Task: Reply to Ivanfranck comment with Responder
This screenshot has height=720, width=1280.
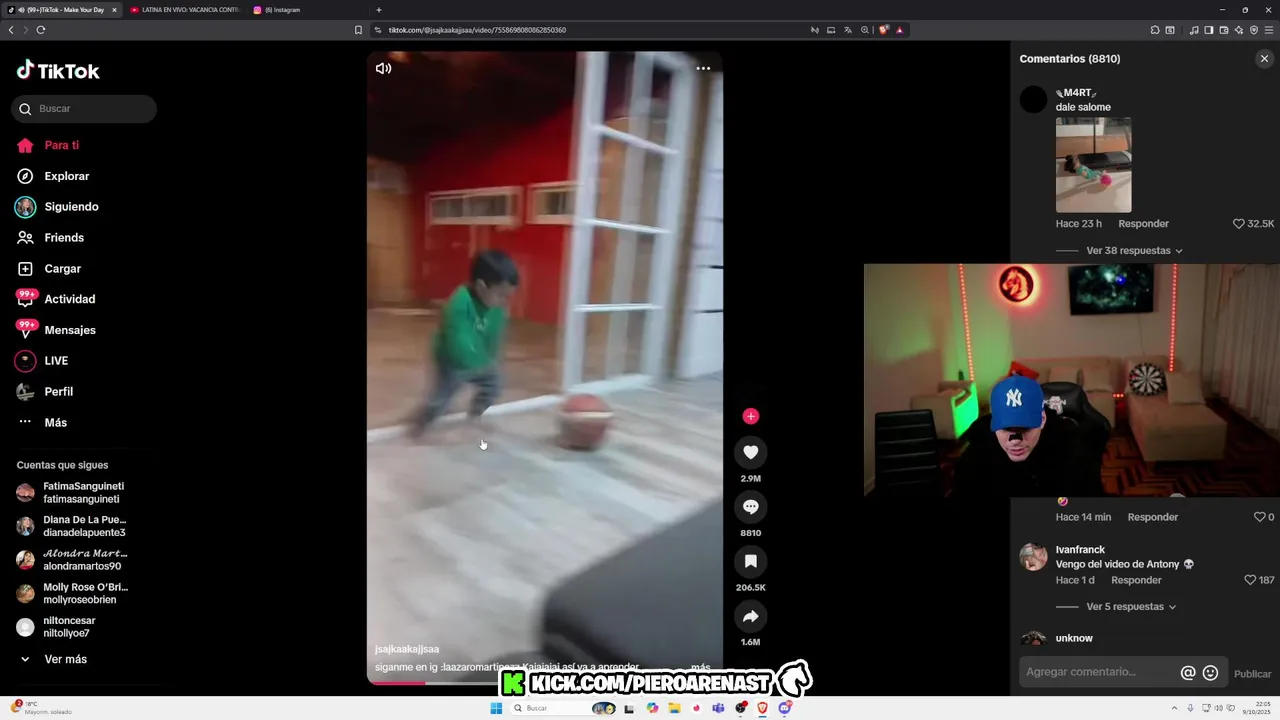Action: click(1136, 580)
